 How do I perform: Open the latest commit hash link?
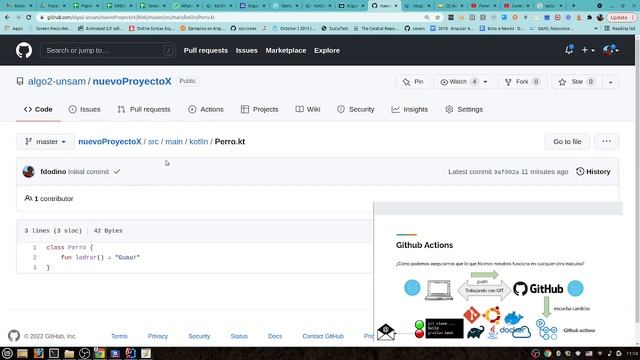[506, 172]
